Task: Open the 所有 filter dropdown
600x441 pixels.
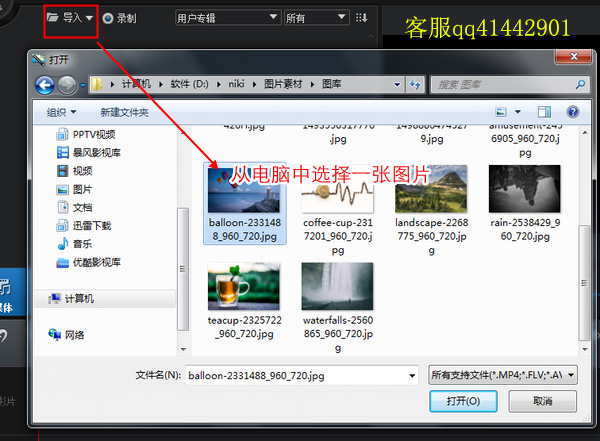Action: pyautogui.click(x=316, y=18)
